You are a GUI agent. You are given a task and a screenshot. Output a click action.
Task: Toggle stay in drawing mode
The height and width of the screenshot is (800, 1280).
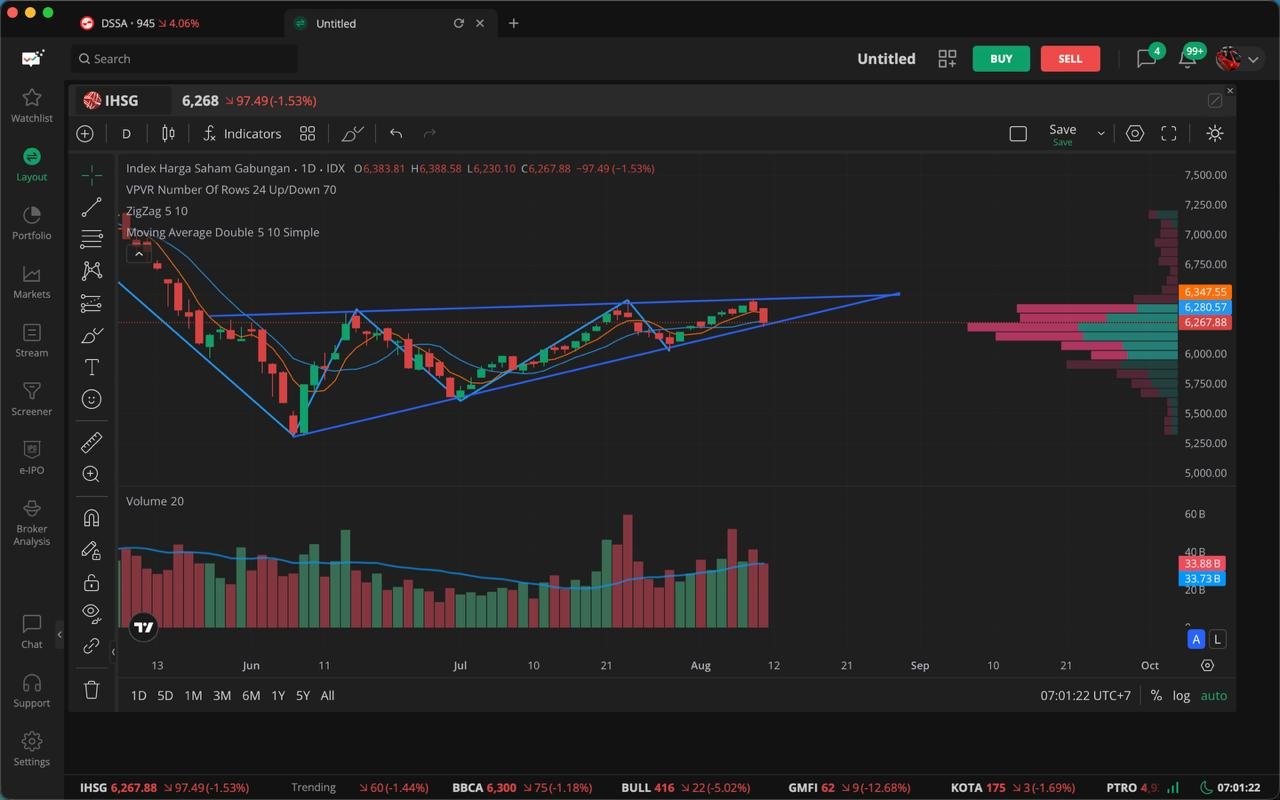pos(91,550)
